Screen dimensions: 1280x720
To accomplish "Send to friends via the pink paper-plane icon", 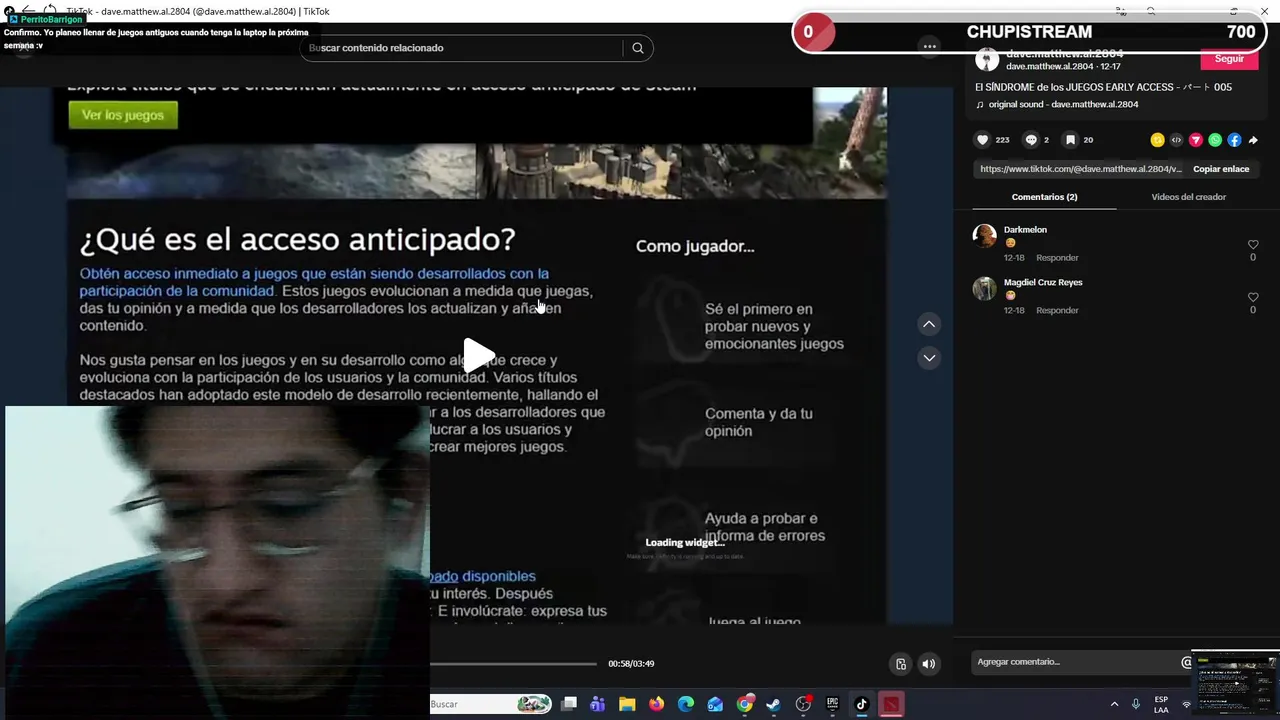I will (1195, 140).
